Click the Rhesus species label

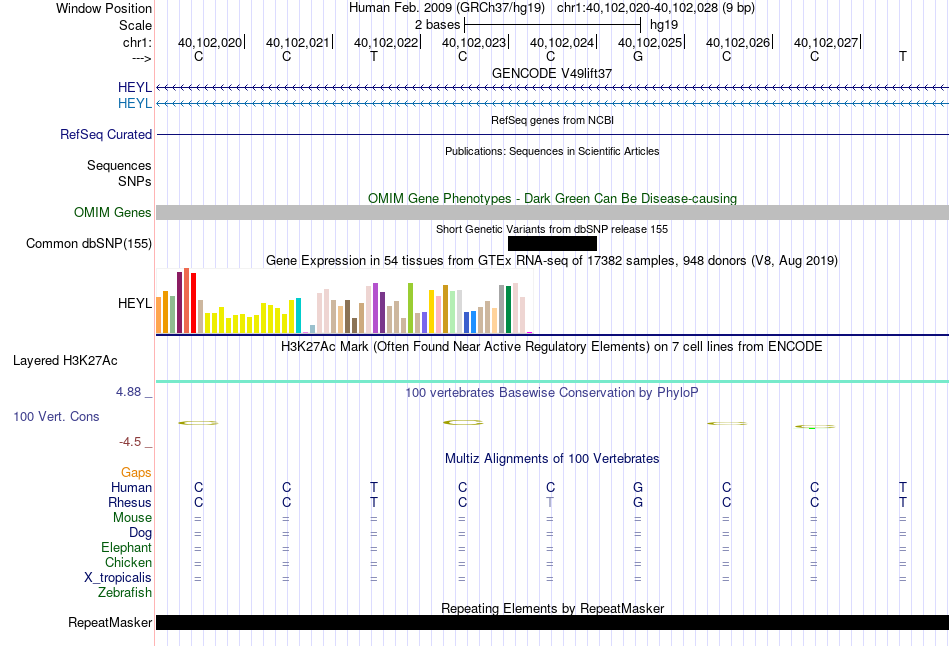(130, 502)
